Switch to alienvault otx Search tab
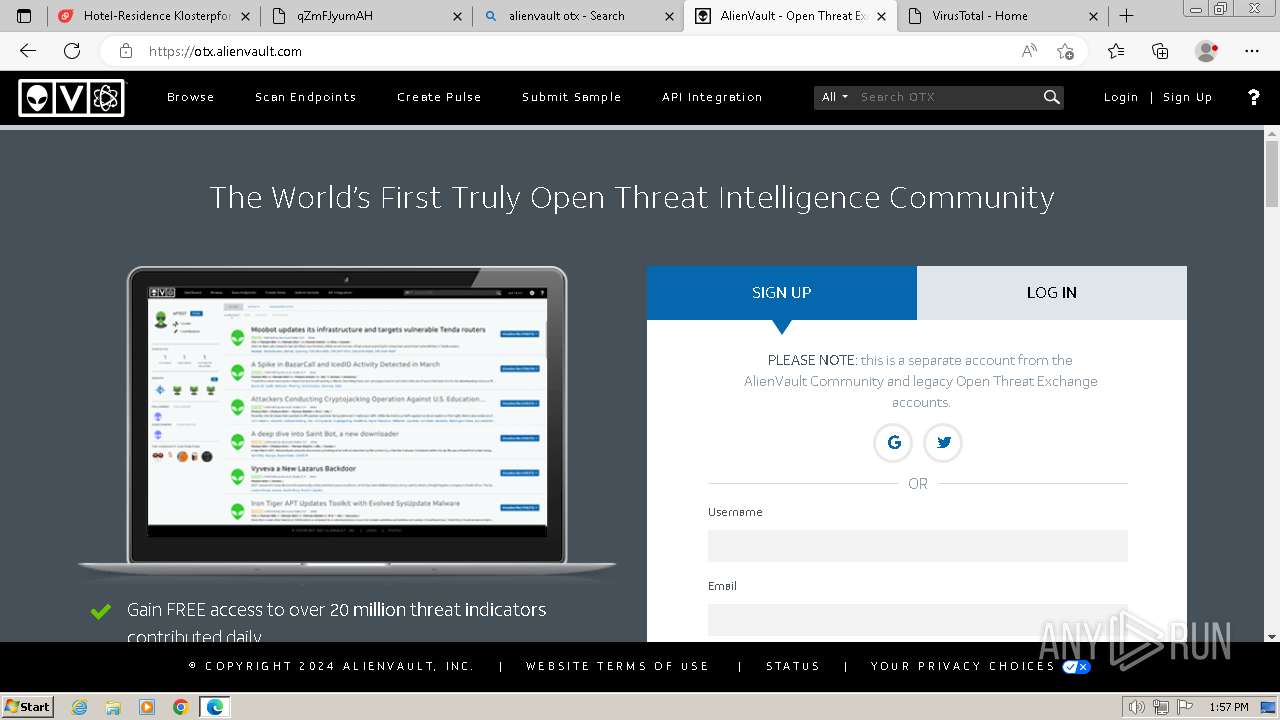 click(578, 16)
